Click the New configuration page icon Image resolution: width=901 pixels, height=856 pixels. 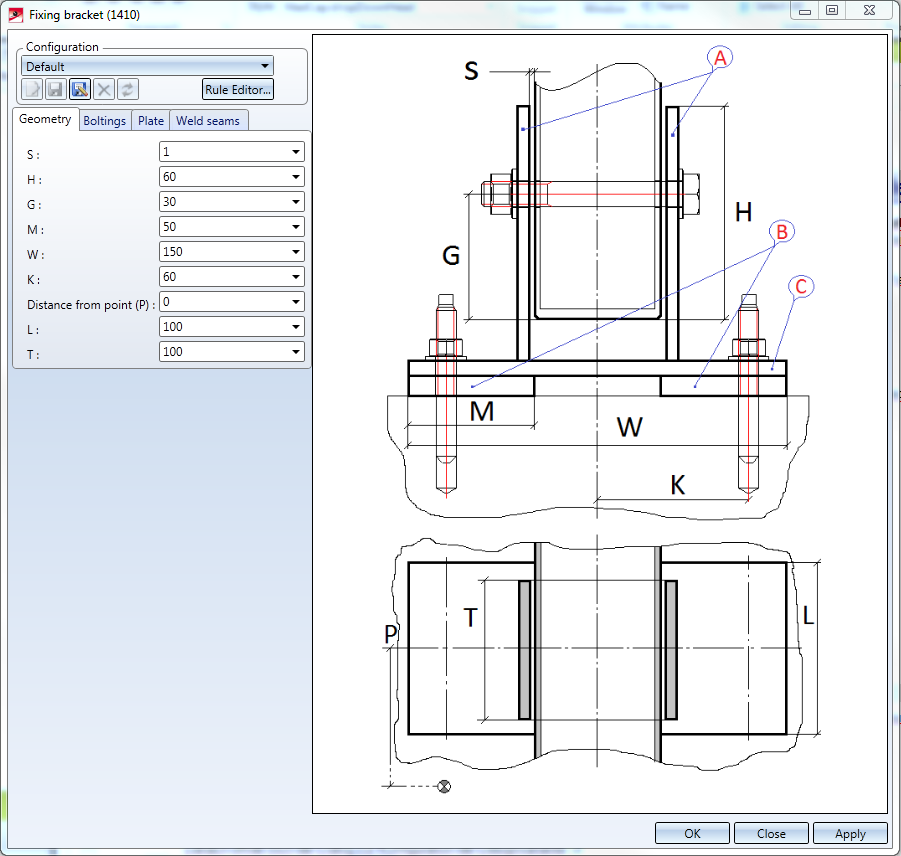(32, 90)
